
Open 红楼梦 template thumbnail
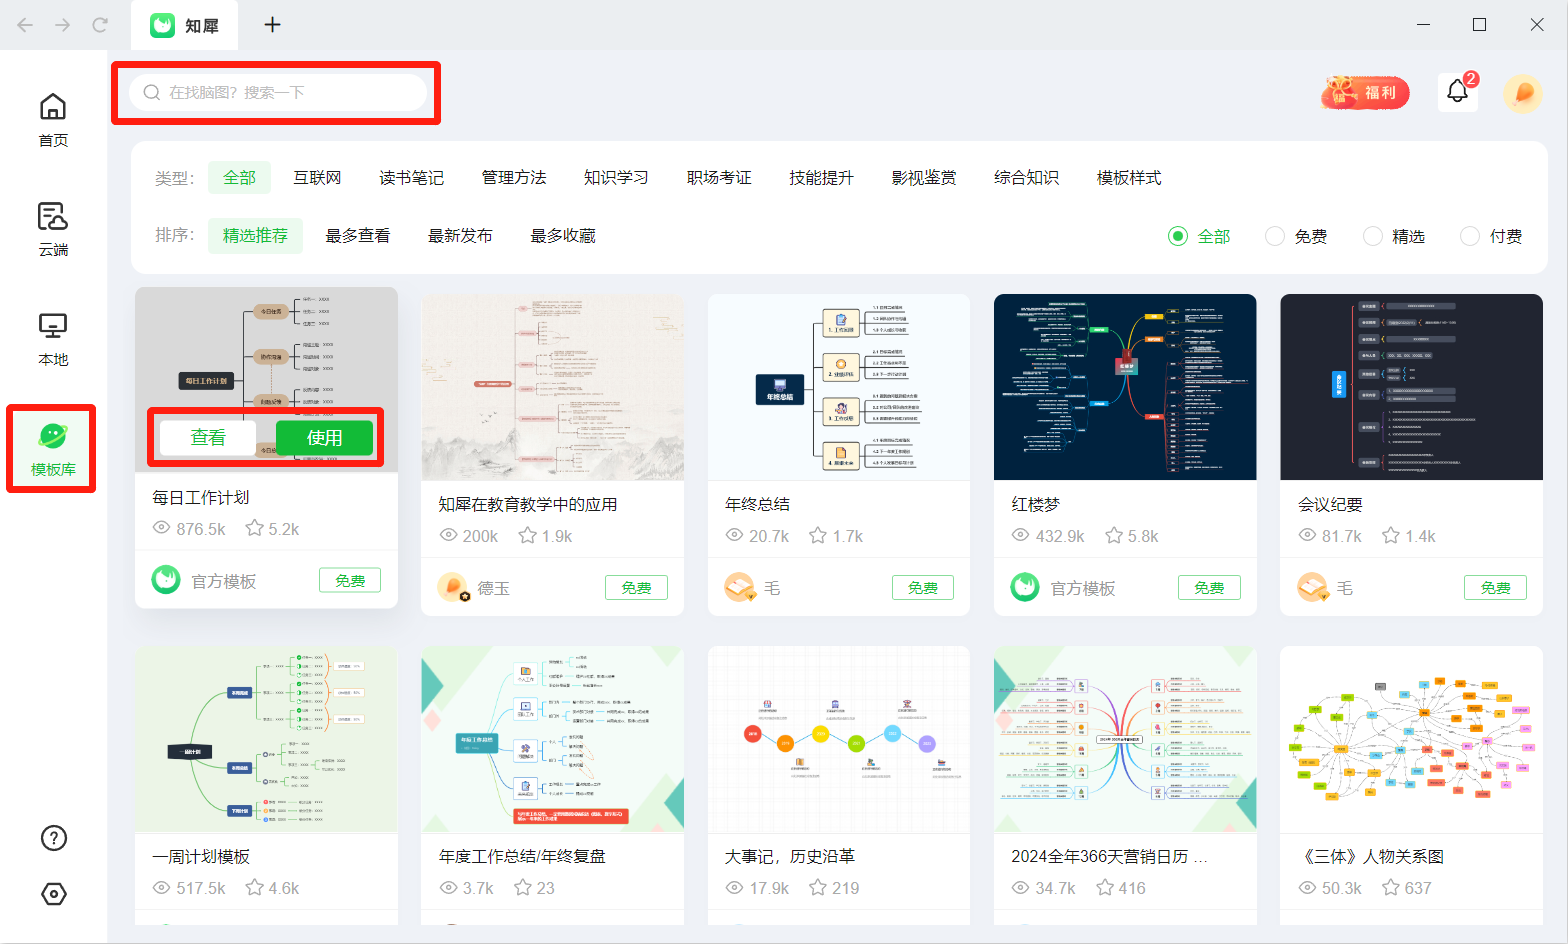(x=1125, y=387)
